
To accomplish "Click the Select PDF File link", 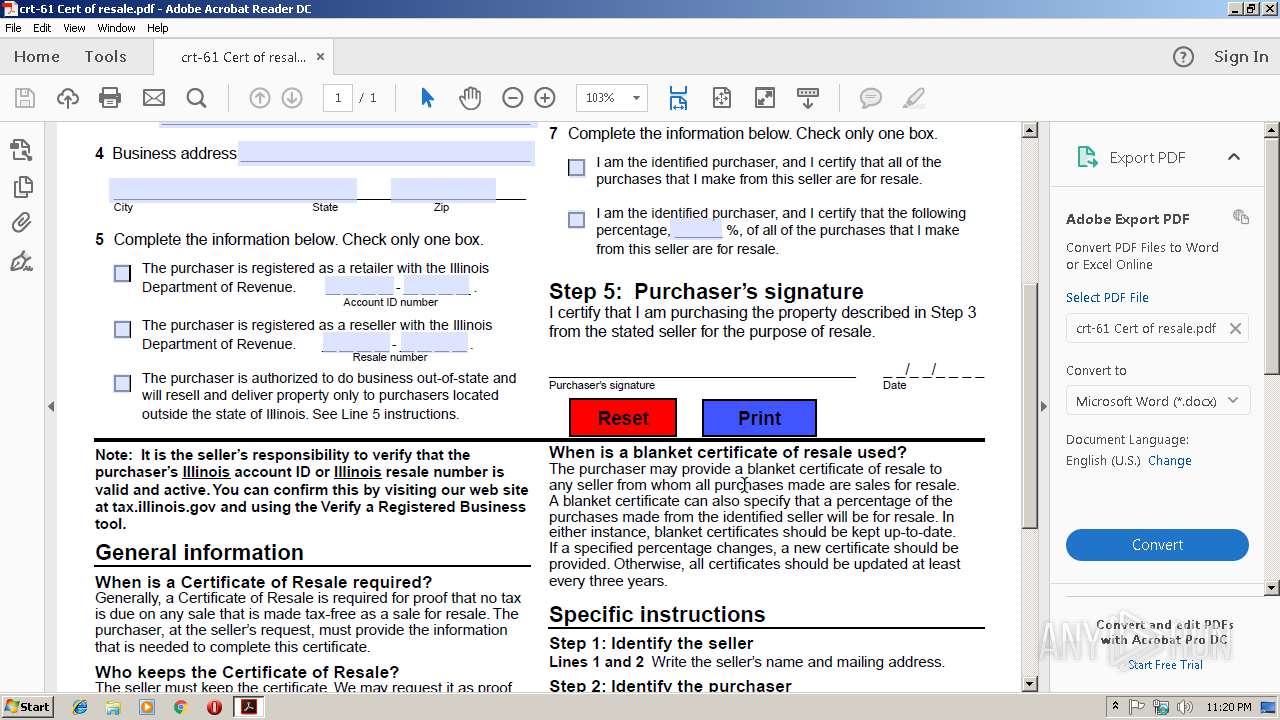I will pyautogui.click(x=1107, y=298).
